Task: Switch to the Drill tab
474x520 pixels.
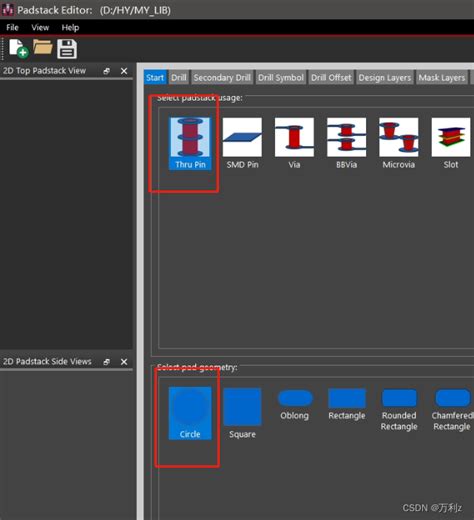Action: point(179,77)
